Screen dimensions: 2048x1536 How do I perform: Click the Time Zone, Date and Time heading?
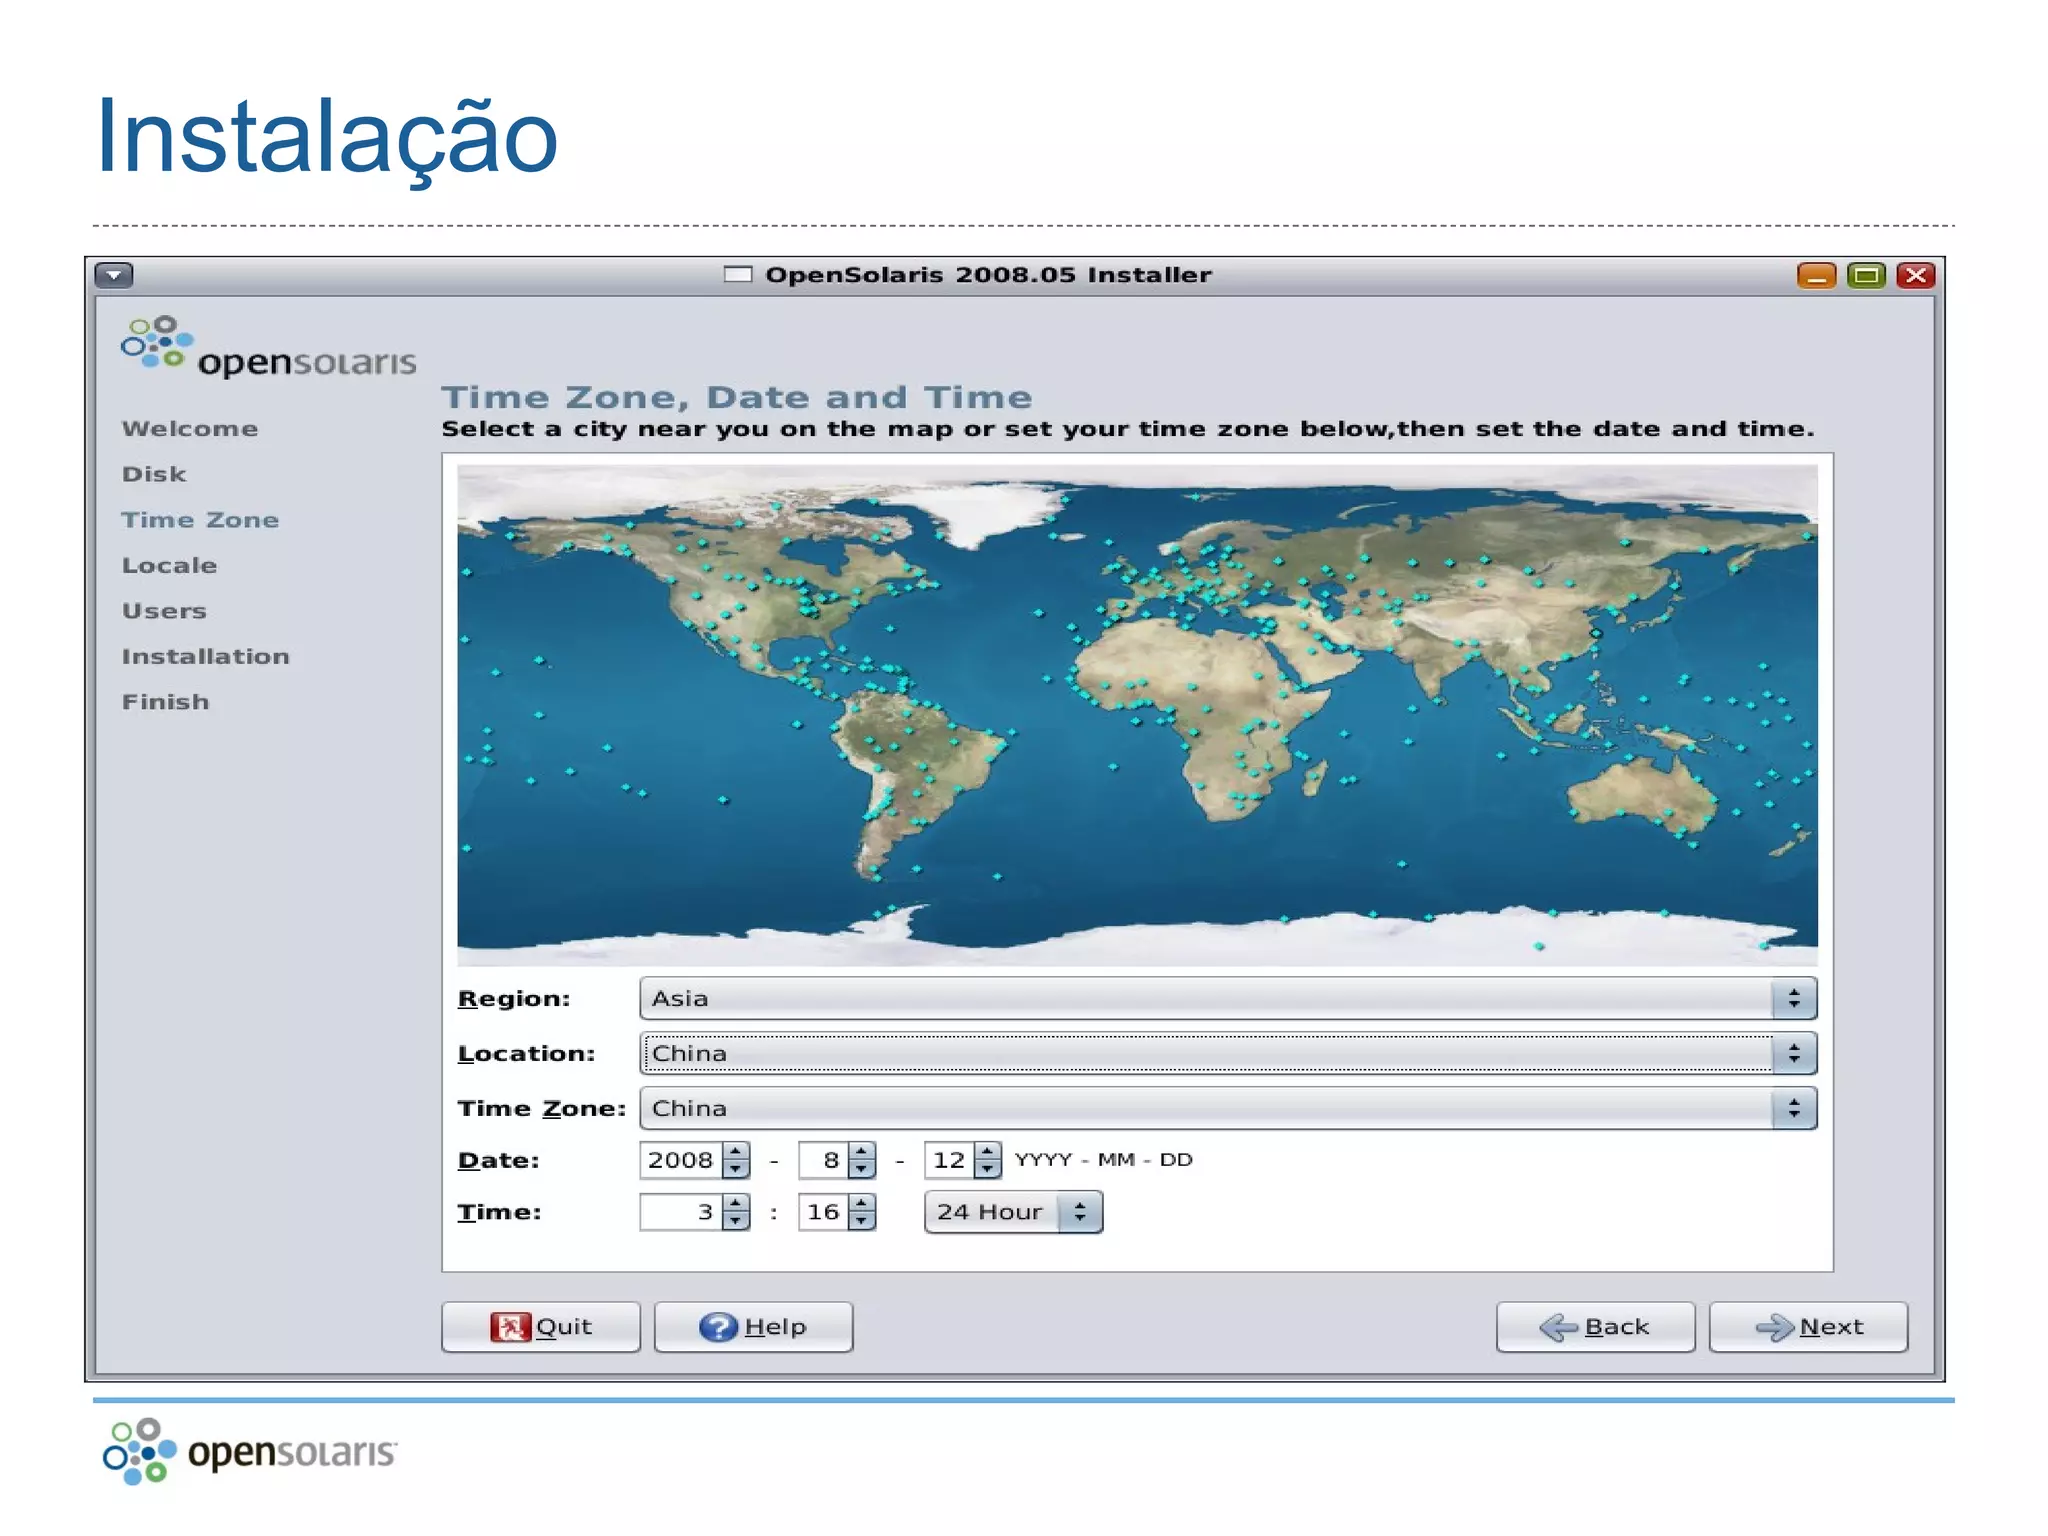pos(737,397)
